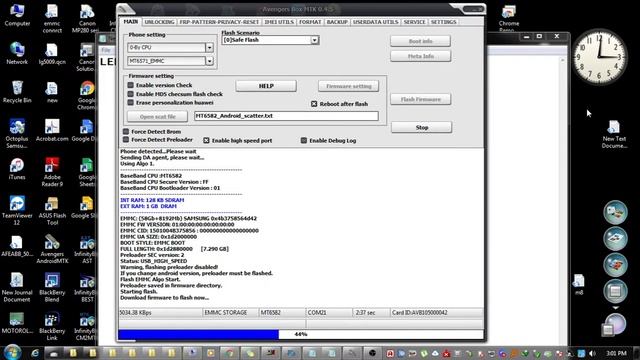This screenshot has height=360, width=640.
Task: Enable Force Detect Brom option
Action: pyautogui.click(x=126, y=131)
